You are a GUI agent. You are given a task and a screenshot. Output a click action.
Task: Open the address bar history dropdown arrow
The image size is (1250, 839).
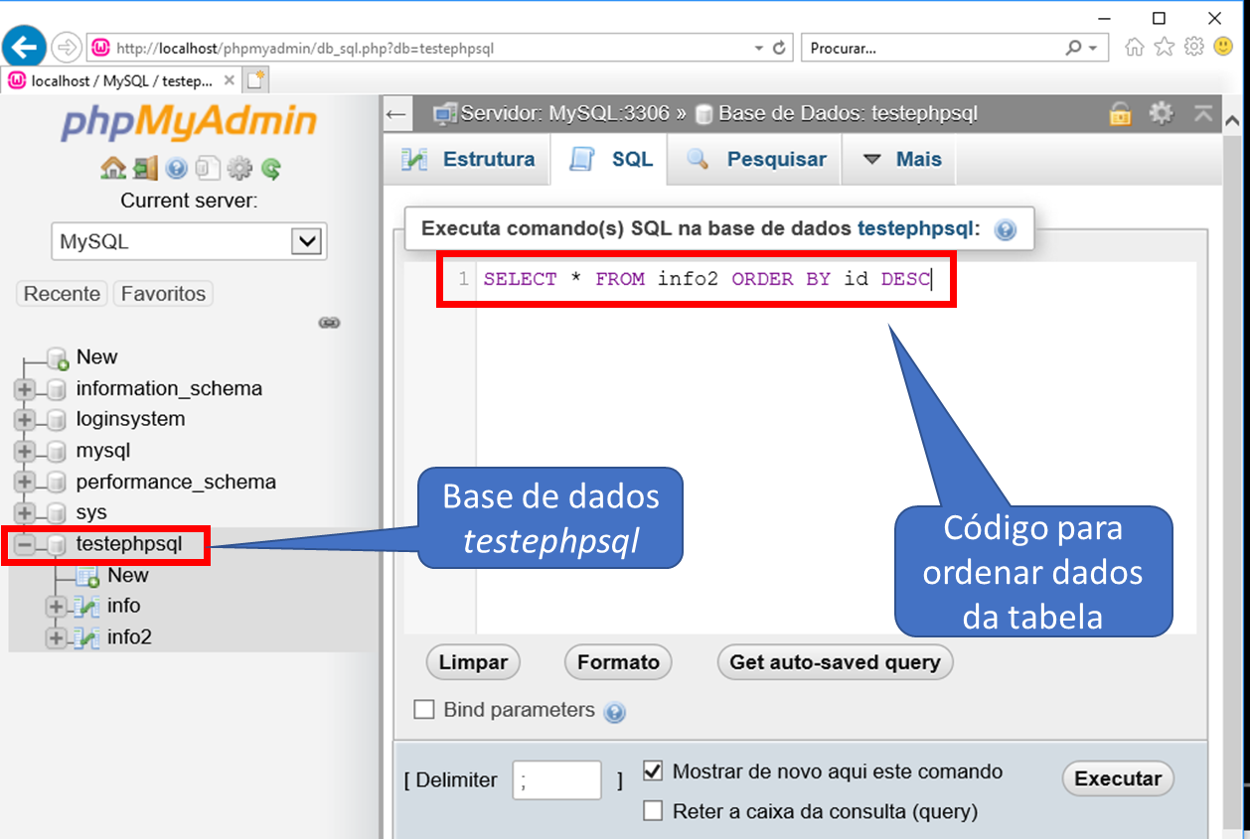click(759, 48)
